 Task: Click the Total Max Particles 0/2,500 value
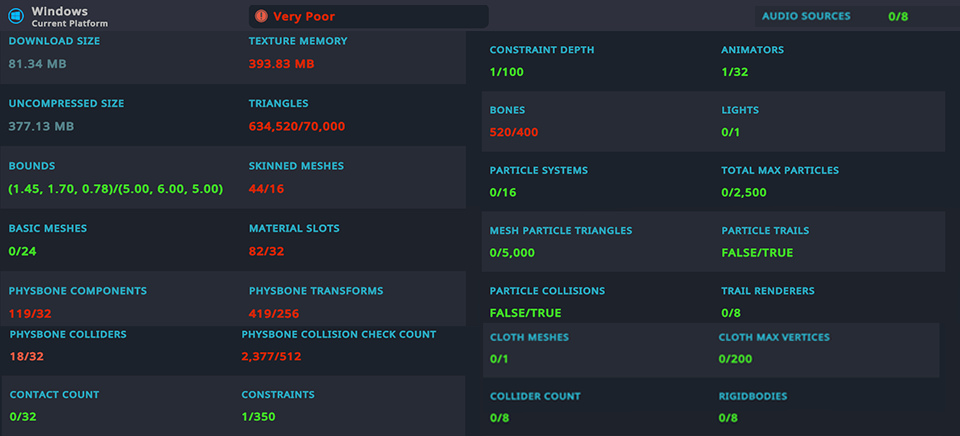743,193
